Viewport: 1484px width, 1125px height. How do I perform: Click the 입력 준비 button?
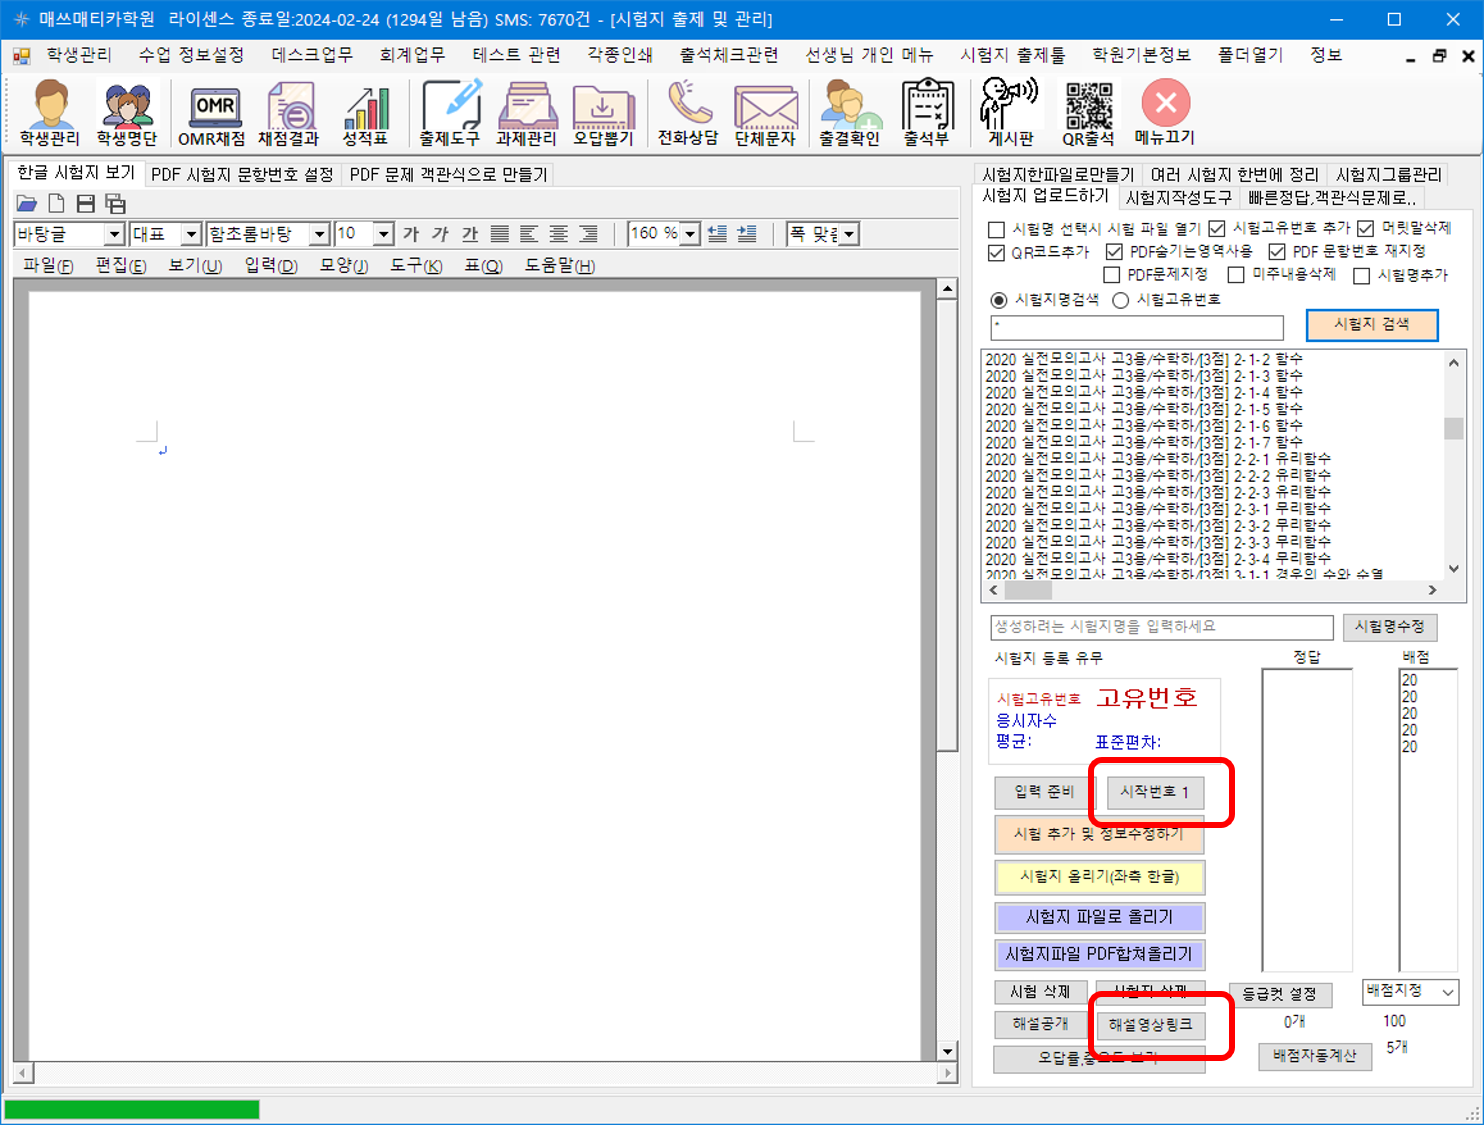tap(1044, 792)
